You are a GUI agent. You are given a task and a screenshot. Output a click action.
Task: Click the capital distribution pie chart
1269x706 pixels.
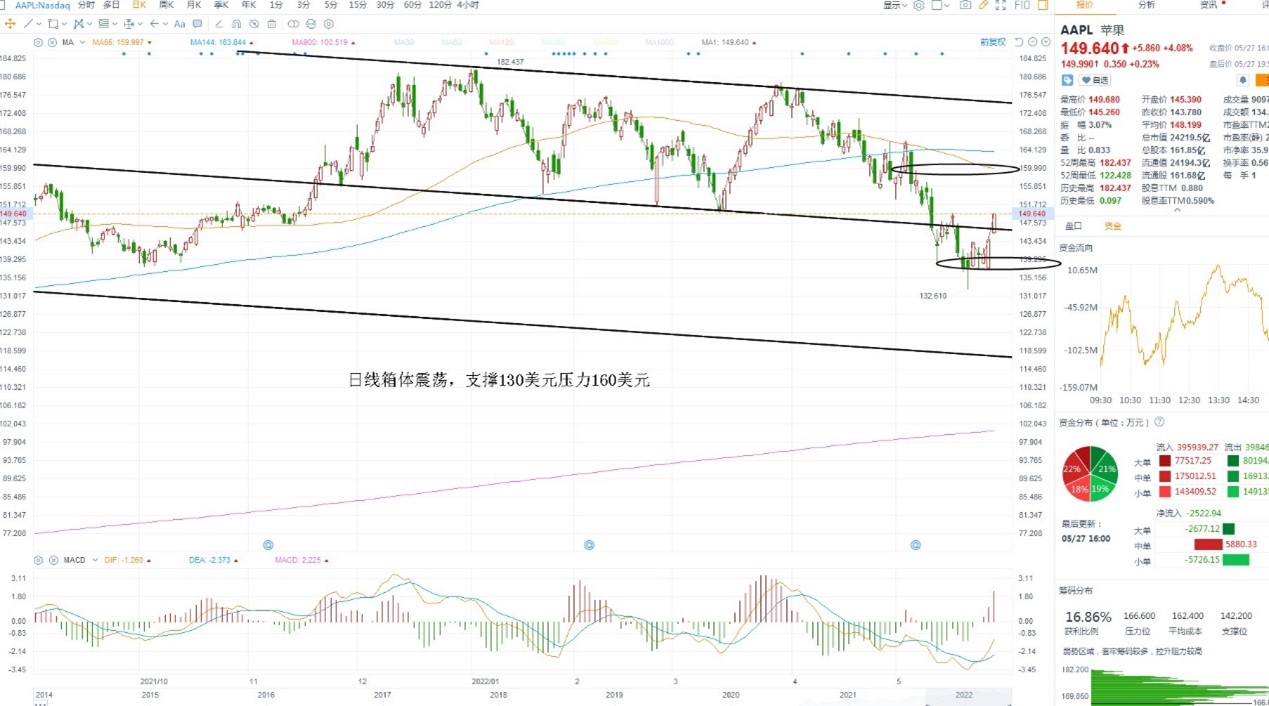point(1090,475)
